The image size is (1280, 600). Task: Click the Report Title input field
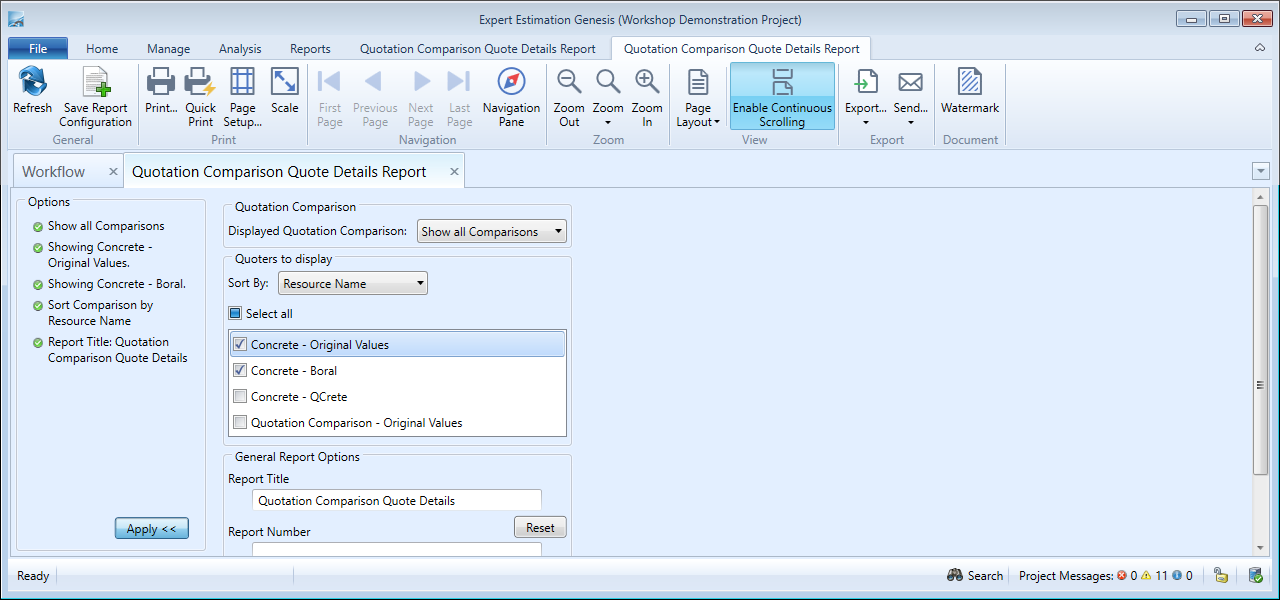(x=397, y=500)
